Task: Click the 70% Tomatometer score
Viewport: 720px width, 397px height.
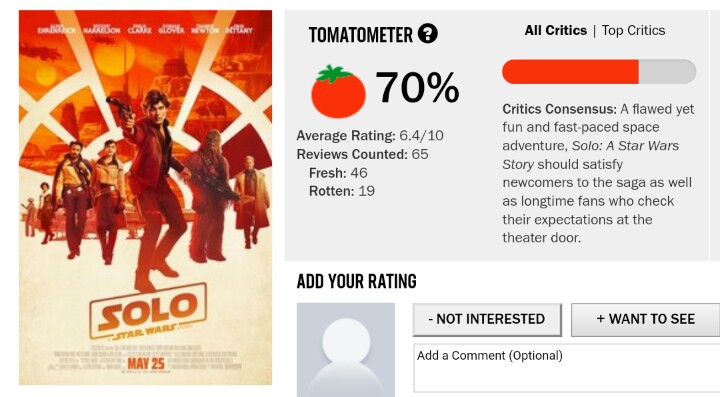Action: [417, 87]
